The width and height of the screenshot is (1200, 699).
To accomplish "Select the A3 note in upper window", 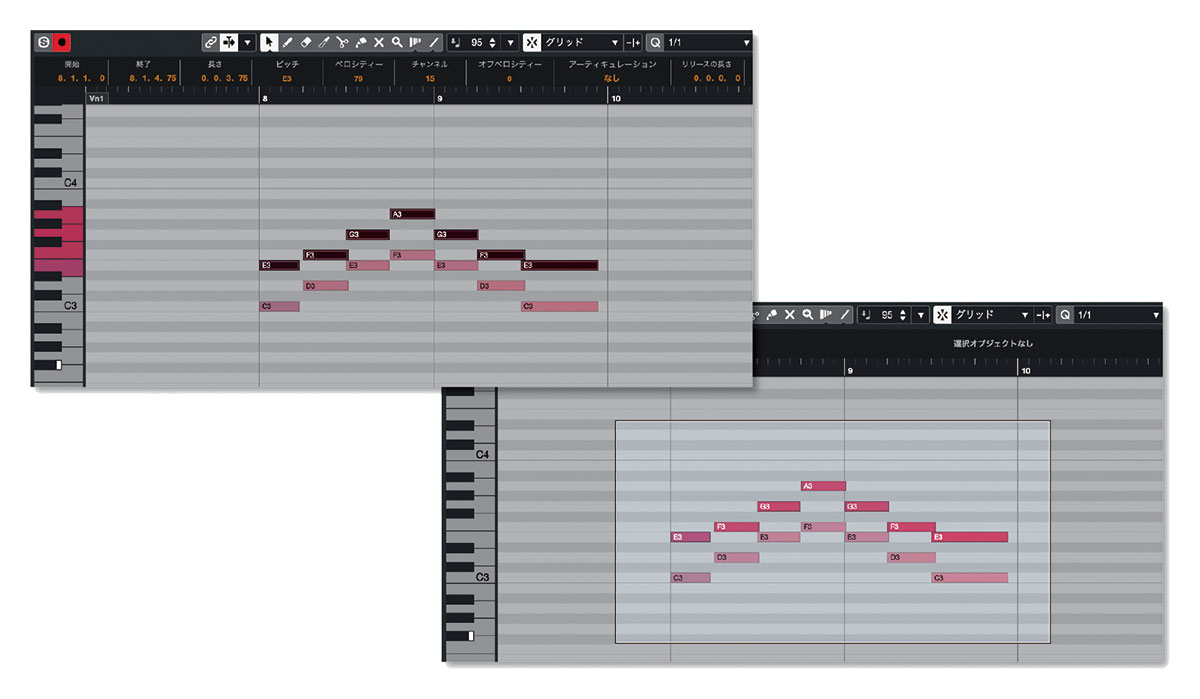I will click(x=412, y=214).
